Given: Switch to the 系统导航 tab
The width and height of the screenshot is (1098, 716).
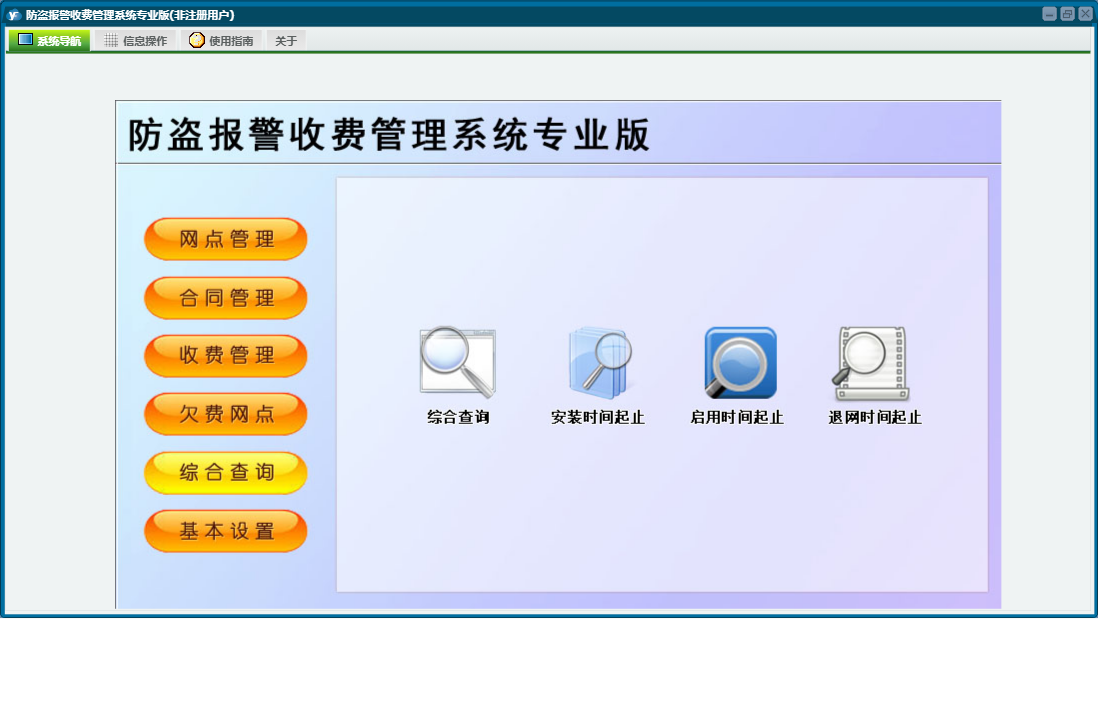Looking at the screenshot, I should pyautogui.click(x=50, y=41).
